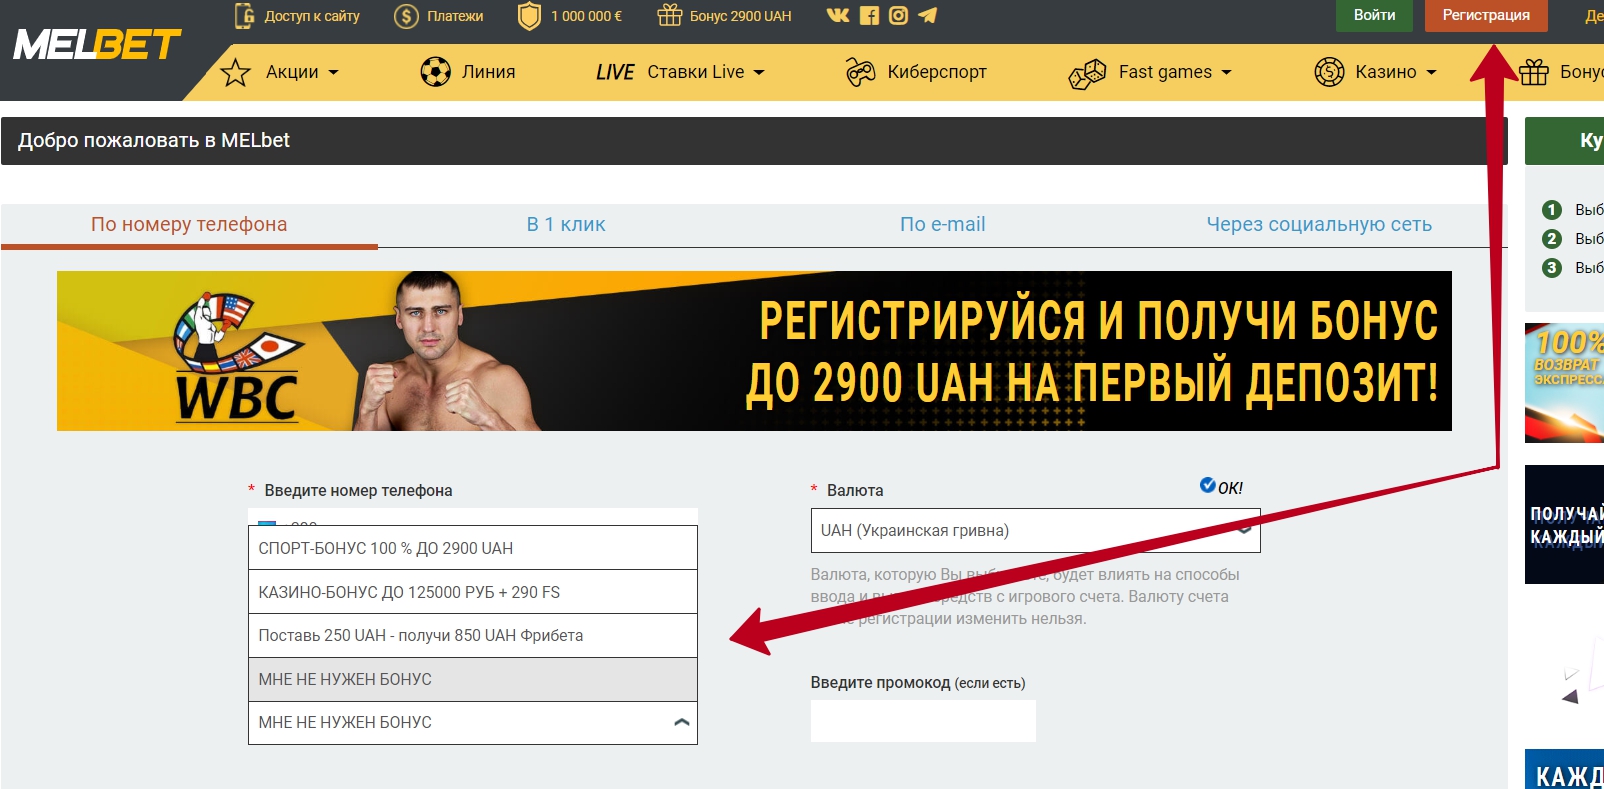The width and height of the screenshot is (1604, 789).
Task: Click the casino chip icon
Action: point(1329,72)
